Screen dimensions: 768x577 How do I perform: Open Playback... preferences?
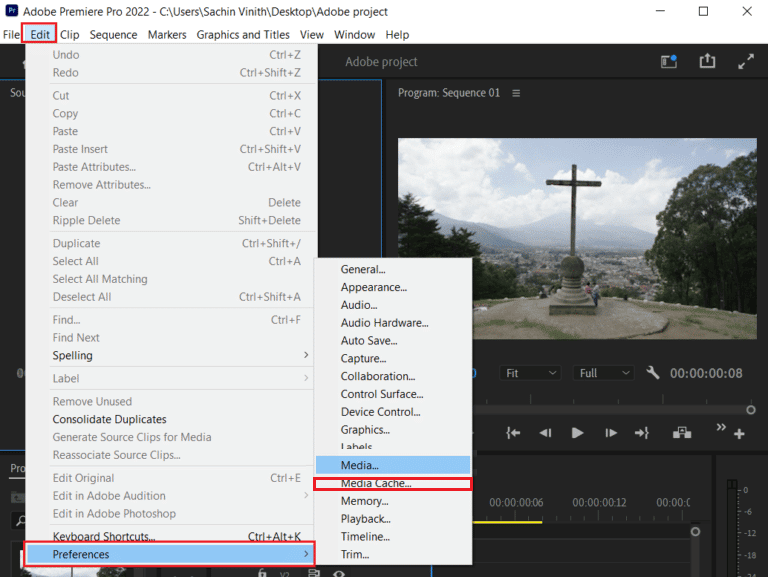click(393, 519)
